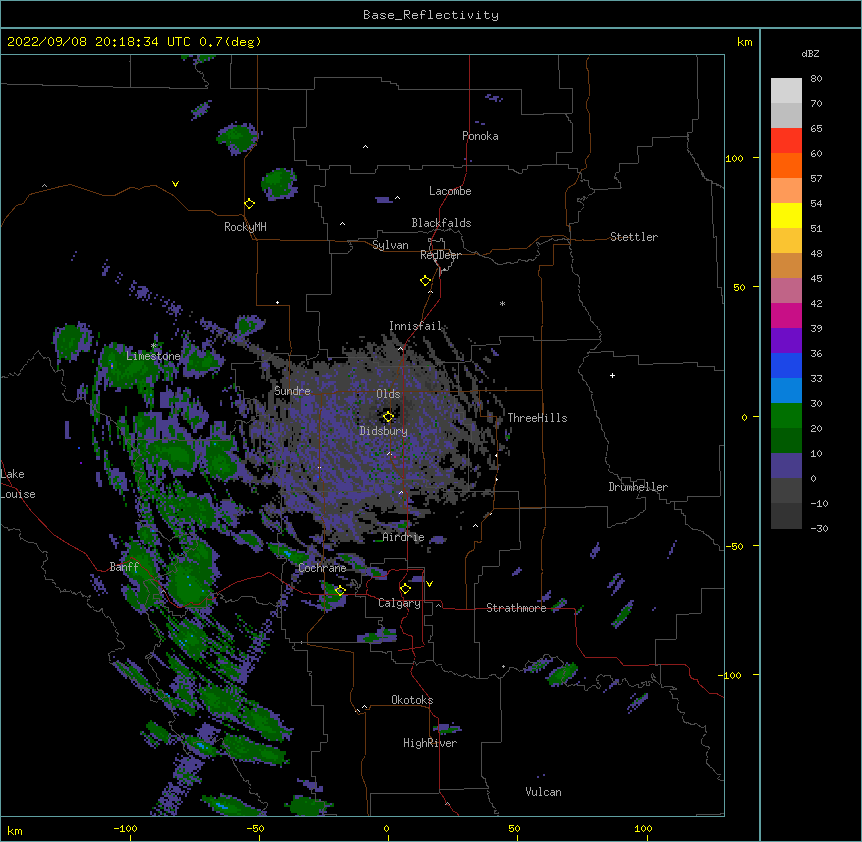Select the bright green 30 dBZ legend color

[x=786, y=416]
